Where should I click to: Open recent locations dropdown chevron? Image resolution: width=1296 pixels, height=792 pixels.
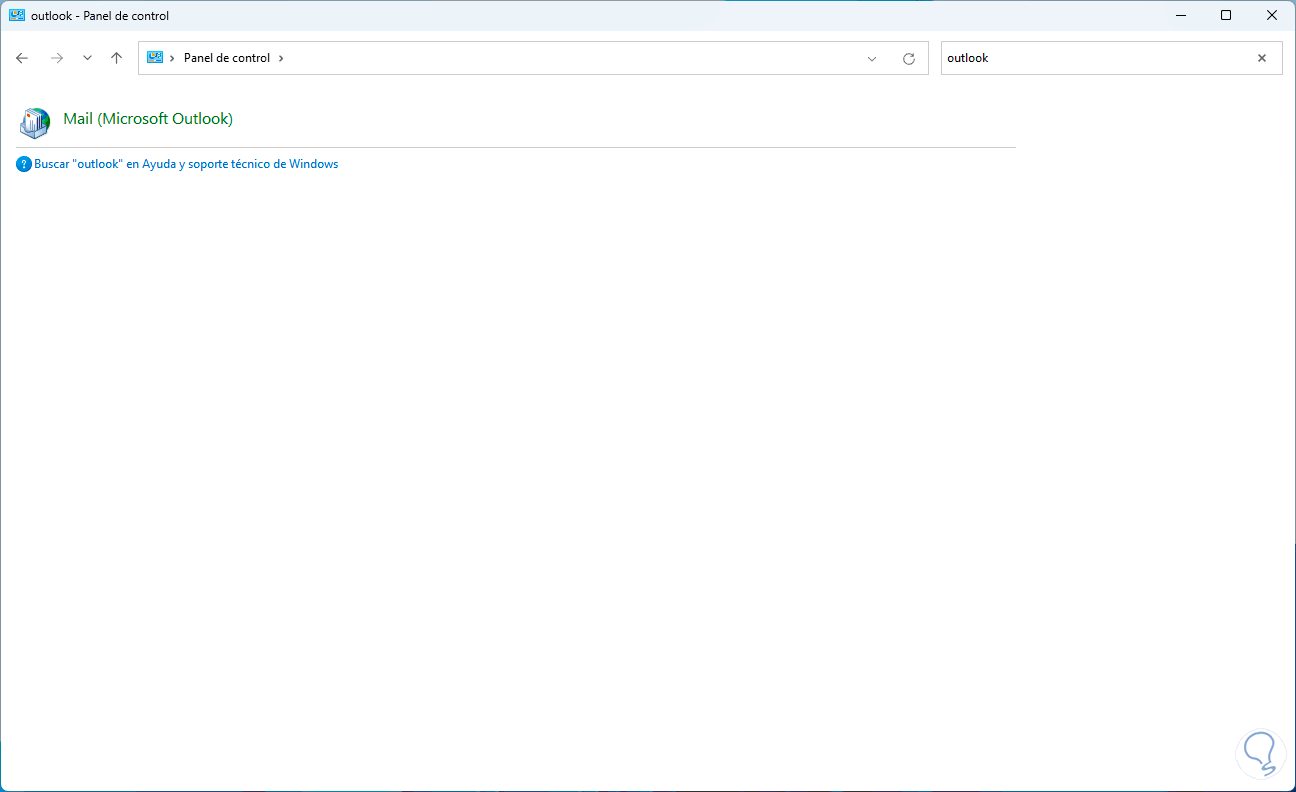87,58
